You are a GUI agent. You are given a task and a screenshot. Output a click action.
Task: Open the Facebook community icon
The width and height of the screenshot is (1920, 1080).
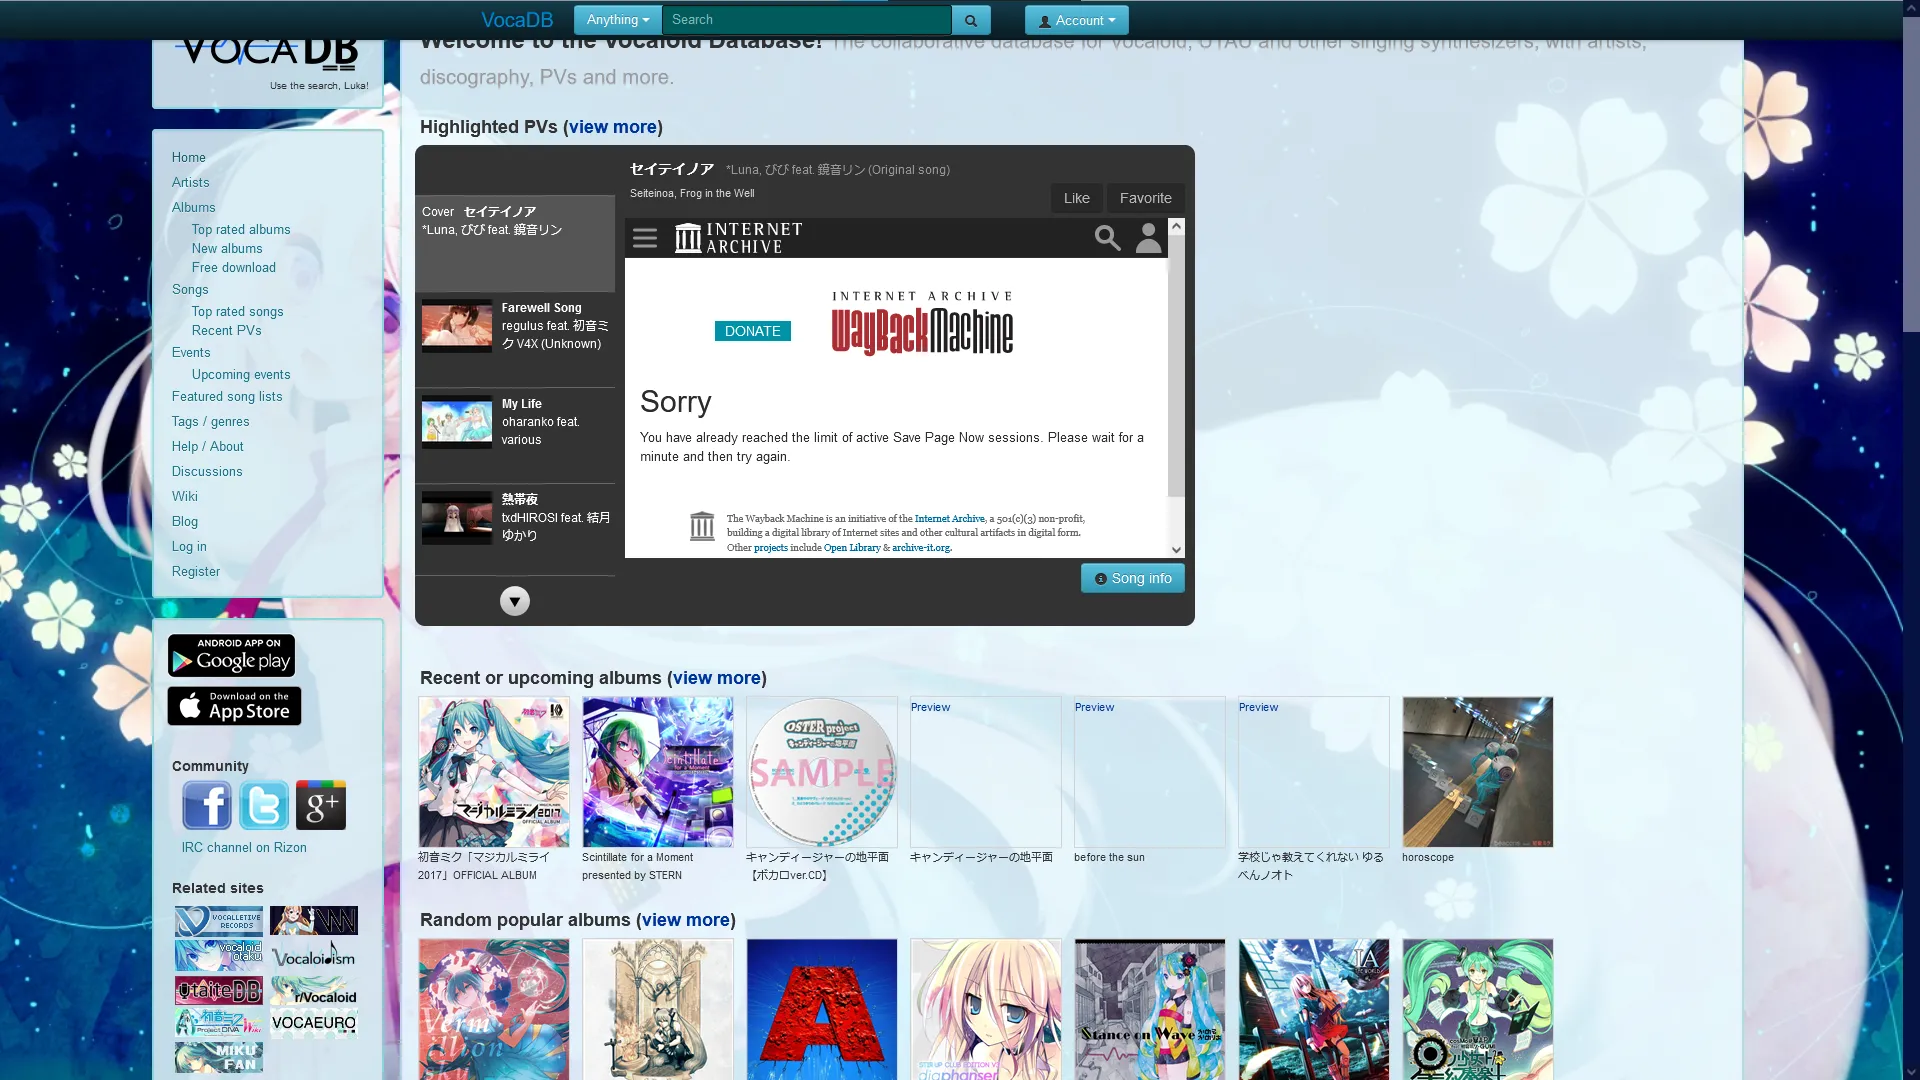[207, 805]
